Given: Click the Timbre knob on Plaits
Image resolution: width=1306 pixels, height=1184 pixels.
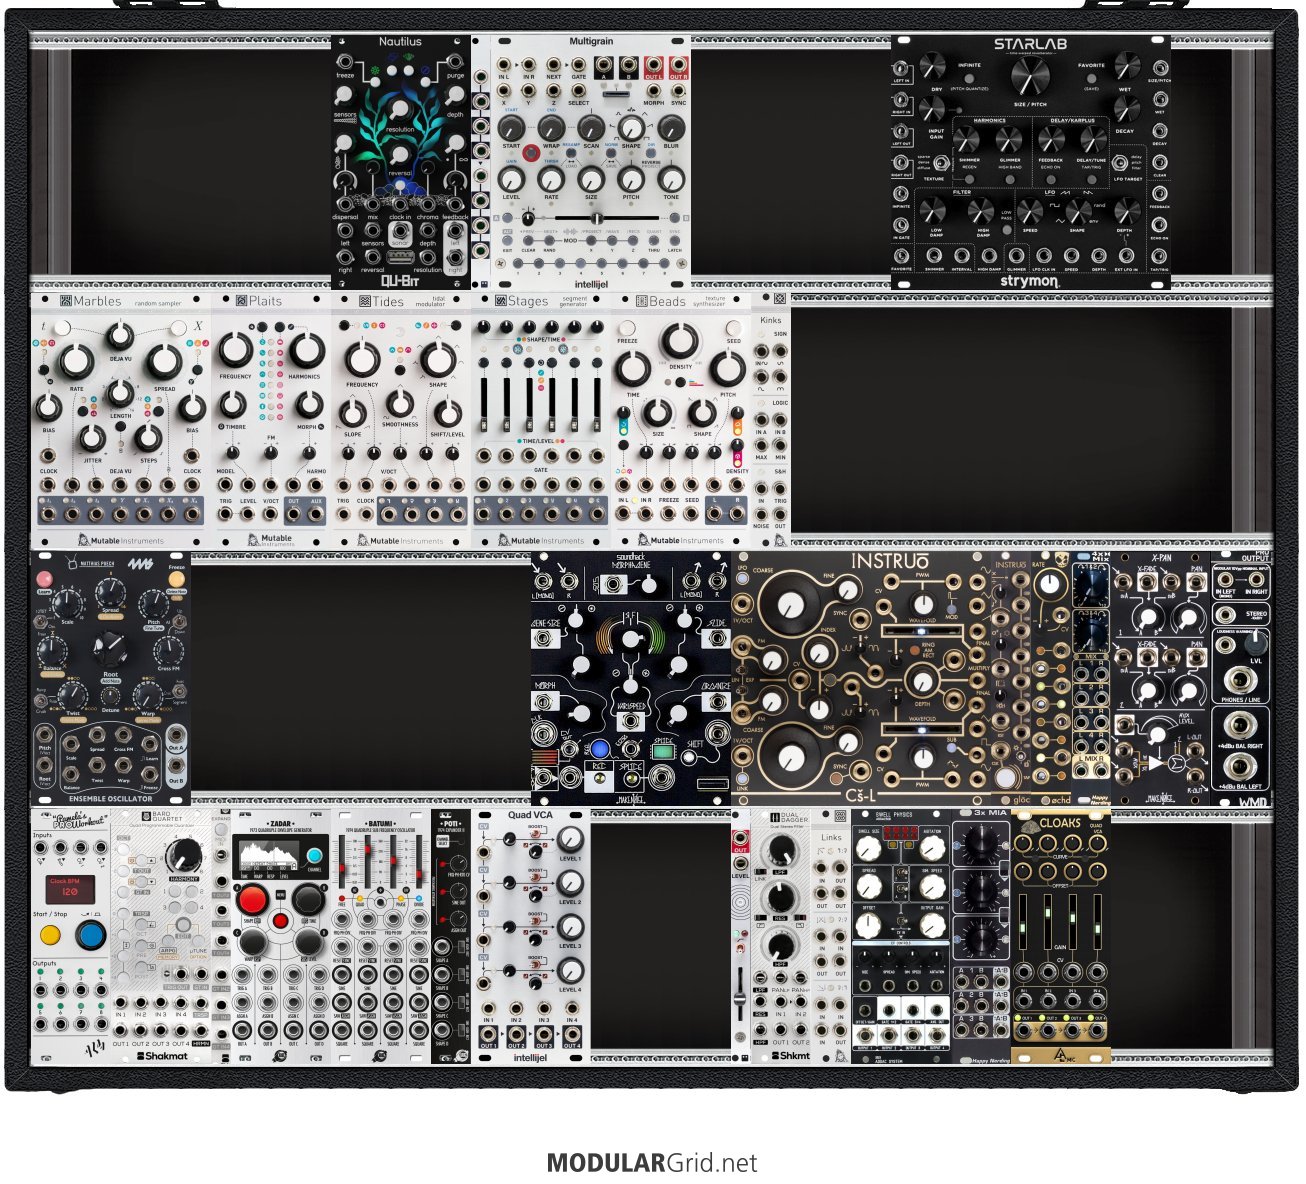Looking at the screenshot, I should tap(234, 406).
